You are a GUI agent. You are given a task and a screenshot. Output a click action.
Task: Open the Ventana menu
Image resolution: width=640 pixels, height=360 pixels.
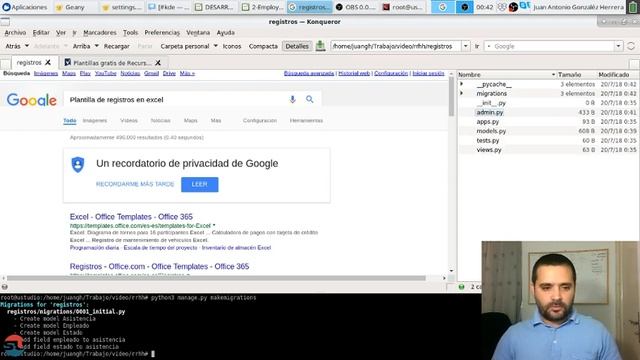[198, 33]
